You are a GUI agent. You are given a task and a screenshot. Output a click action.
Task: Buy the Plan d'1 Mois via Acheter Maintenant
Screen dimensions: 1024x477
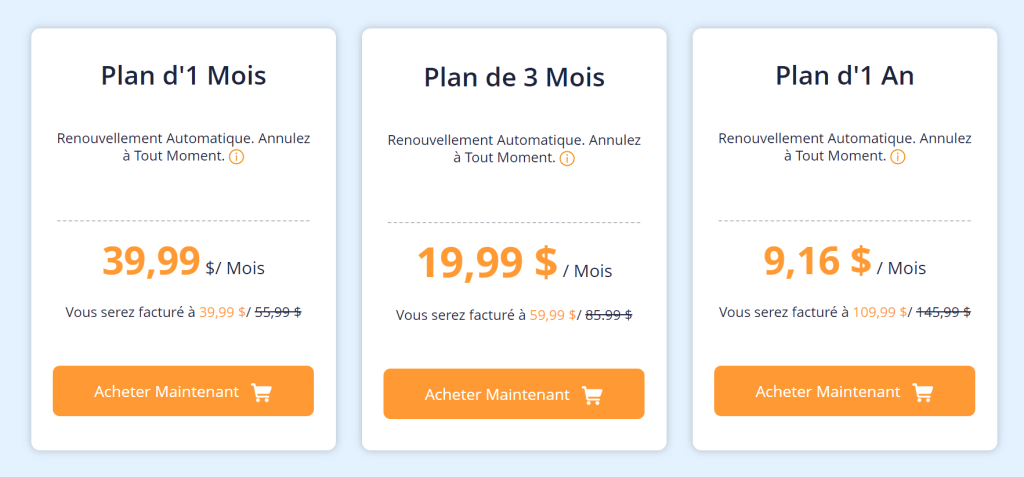pos(184,391)
